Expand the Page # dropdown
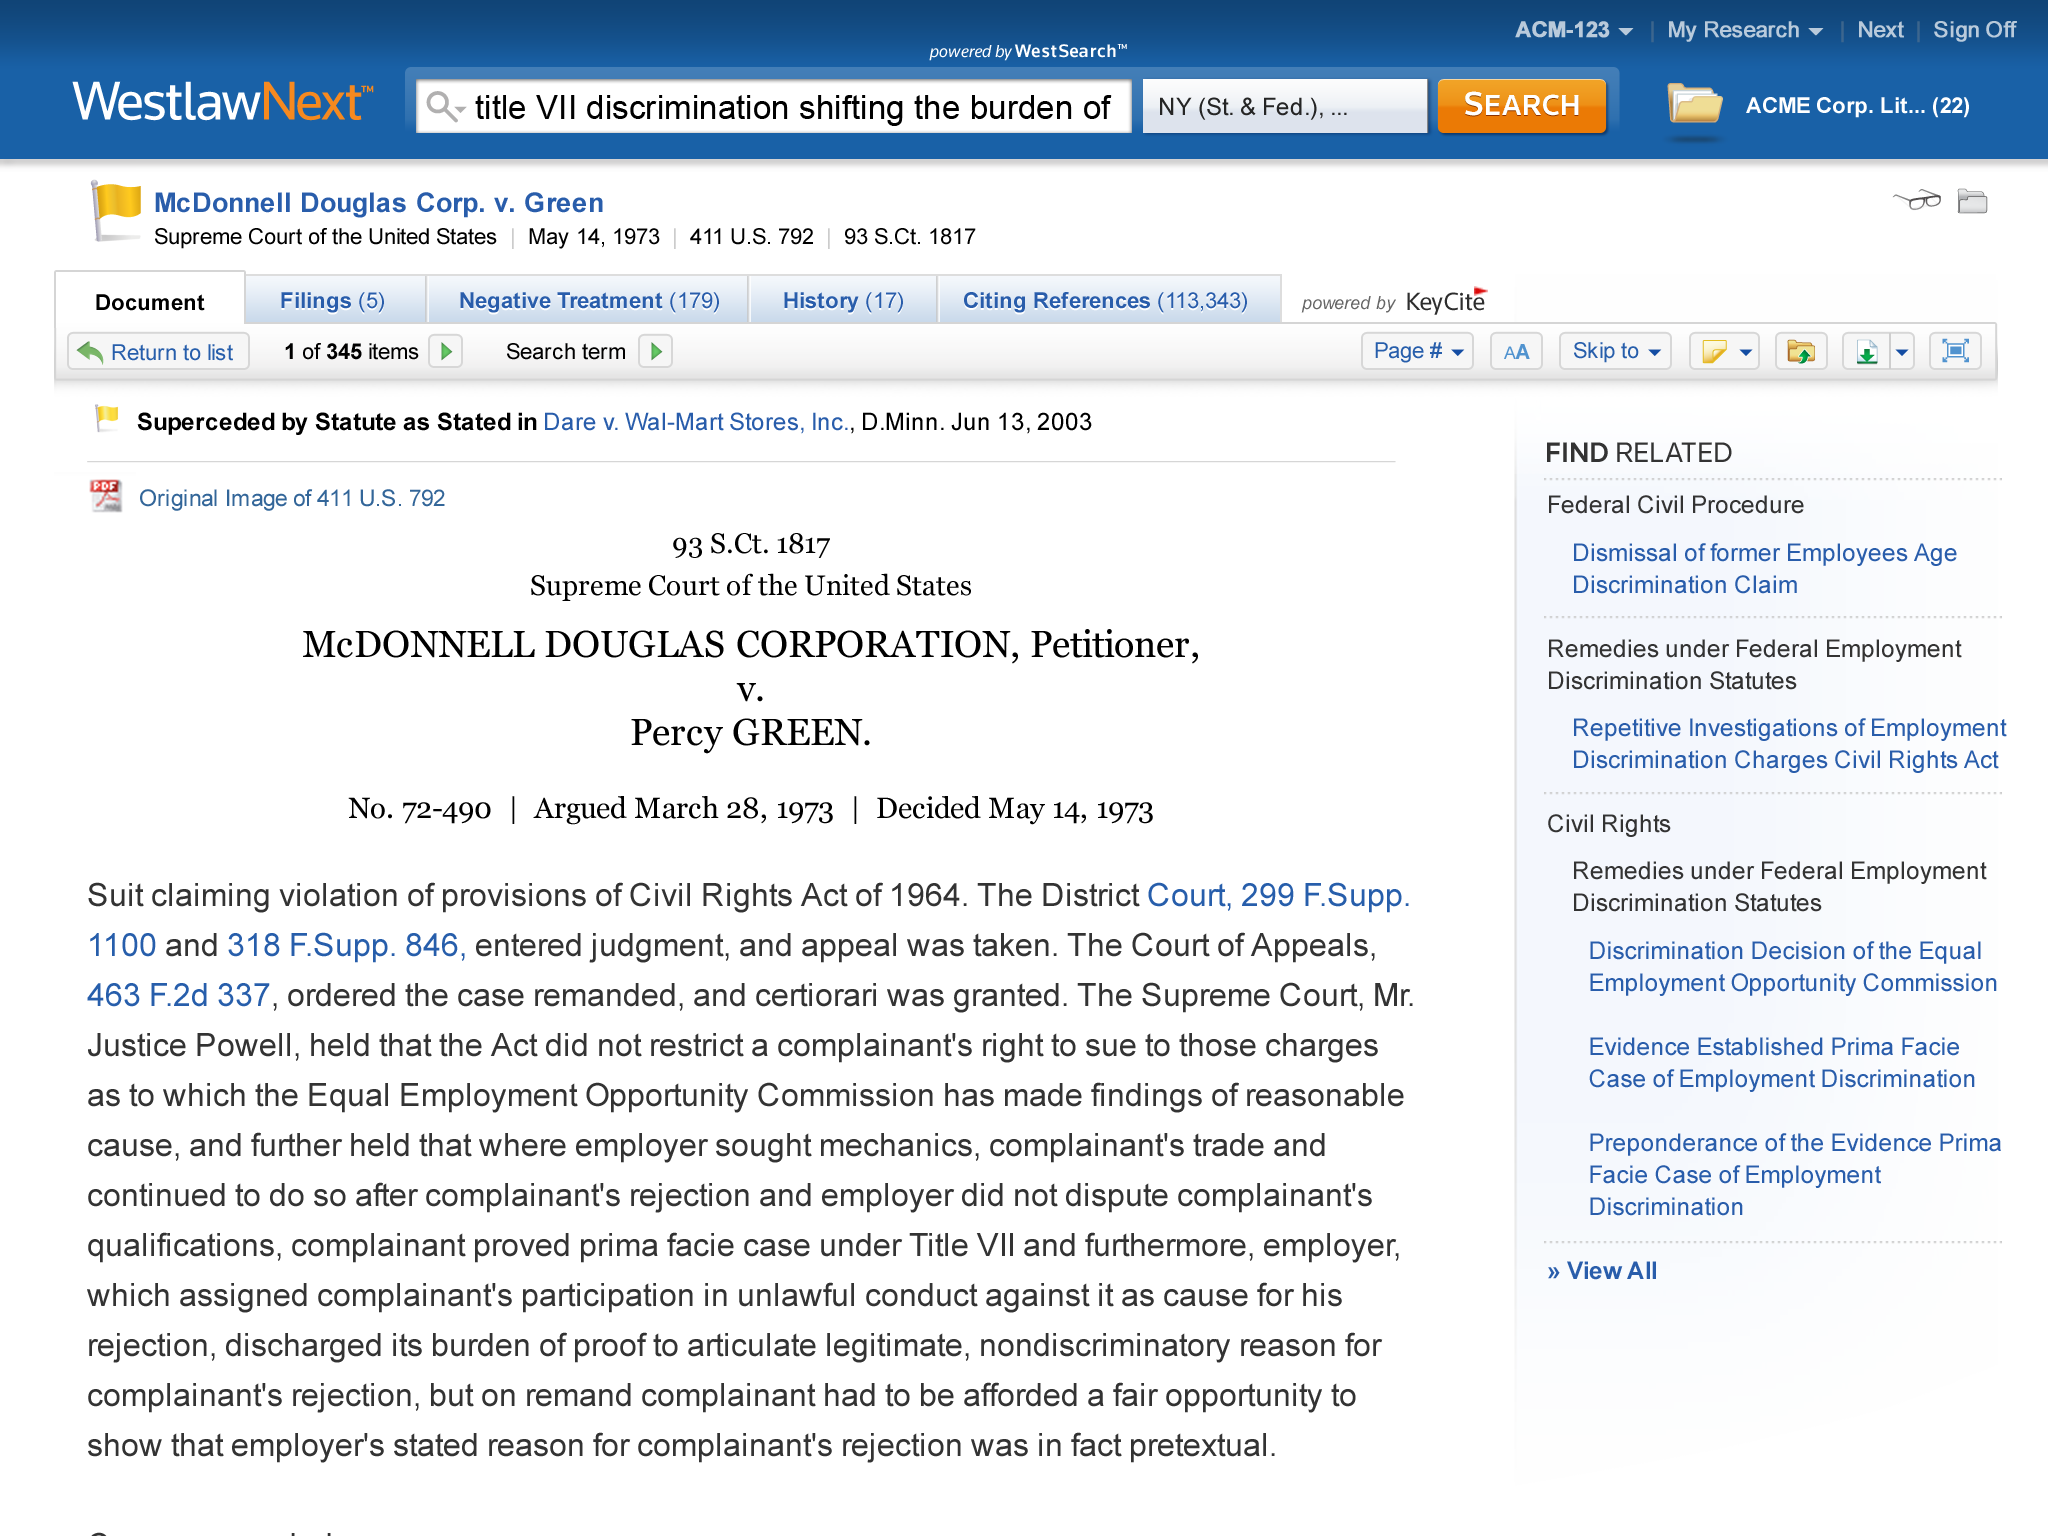Image resolution: width=2048 pixels, height=1536 pixels. pyautogui.click(x=1417, y=351)
